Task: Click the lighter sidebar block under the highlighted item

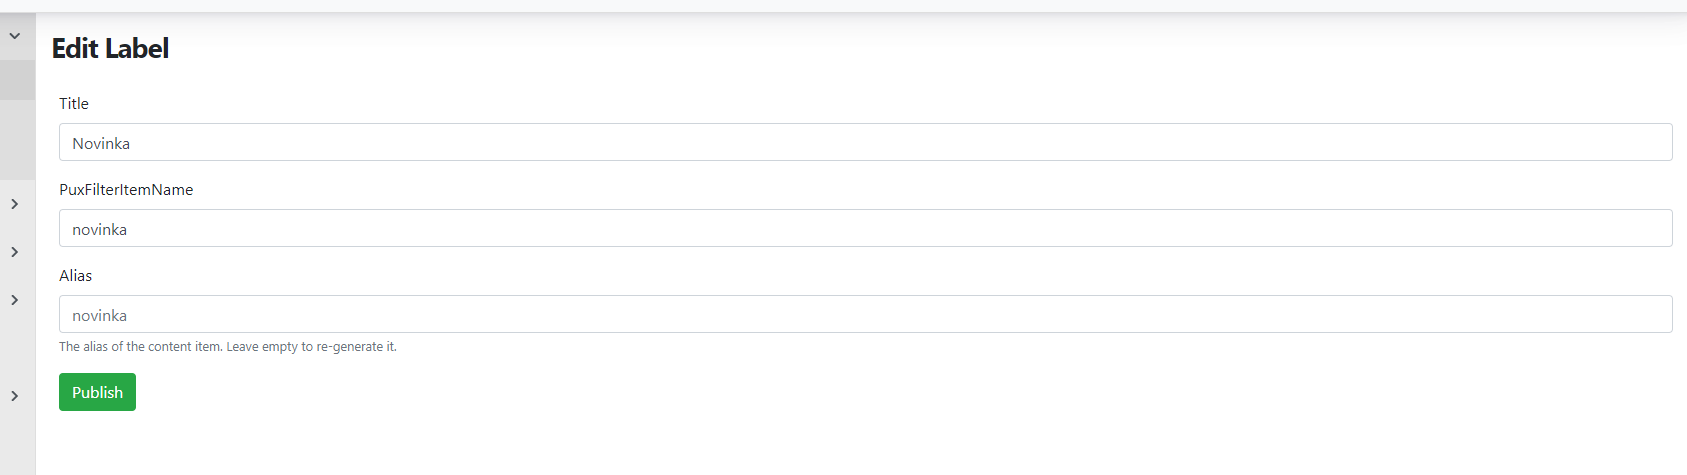Action: [x=17, y=140]
